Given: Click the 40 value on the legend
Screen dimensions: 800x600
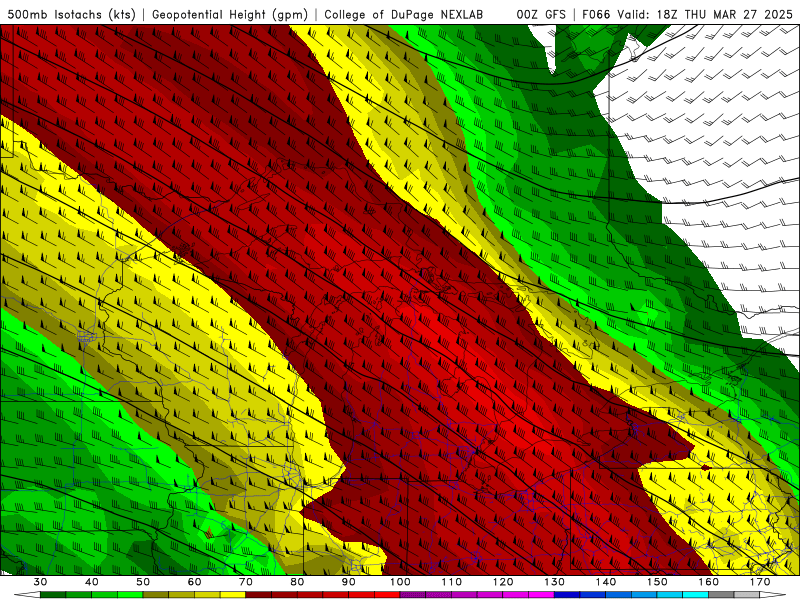Looking at the screenshot, I should [x=92, y=582].
